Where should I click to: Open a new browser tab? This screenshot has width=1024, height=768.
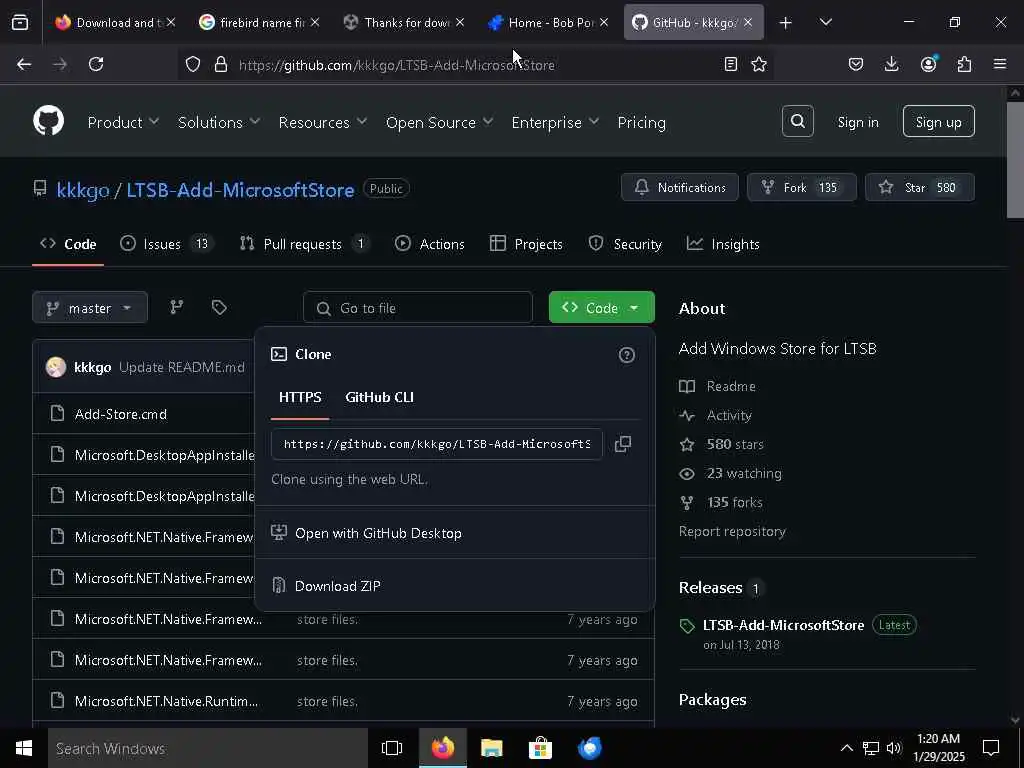click(x=786, y=23)
